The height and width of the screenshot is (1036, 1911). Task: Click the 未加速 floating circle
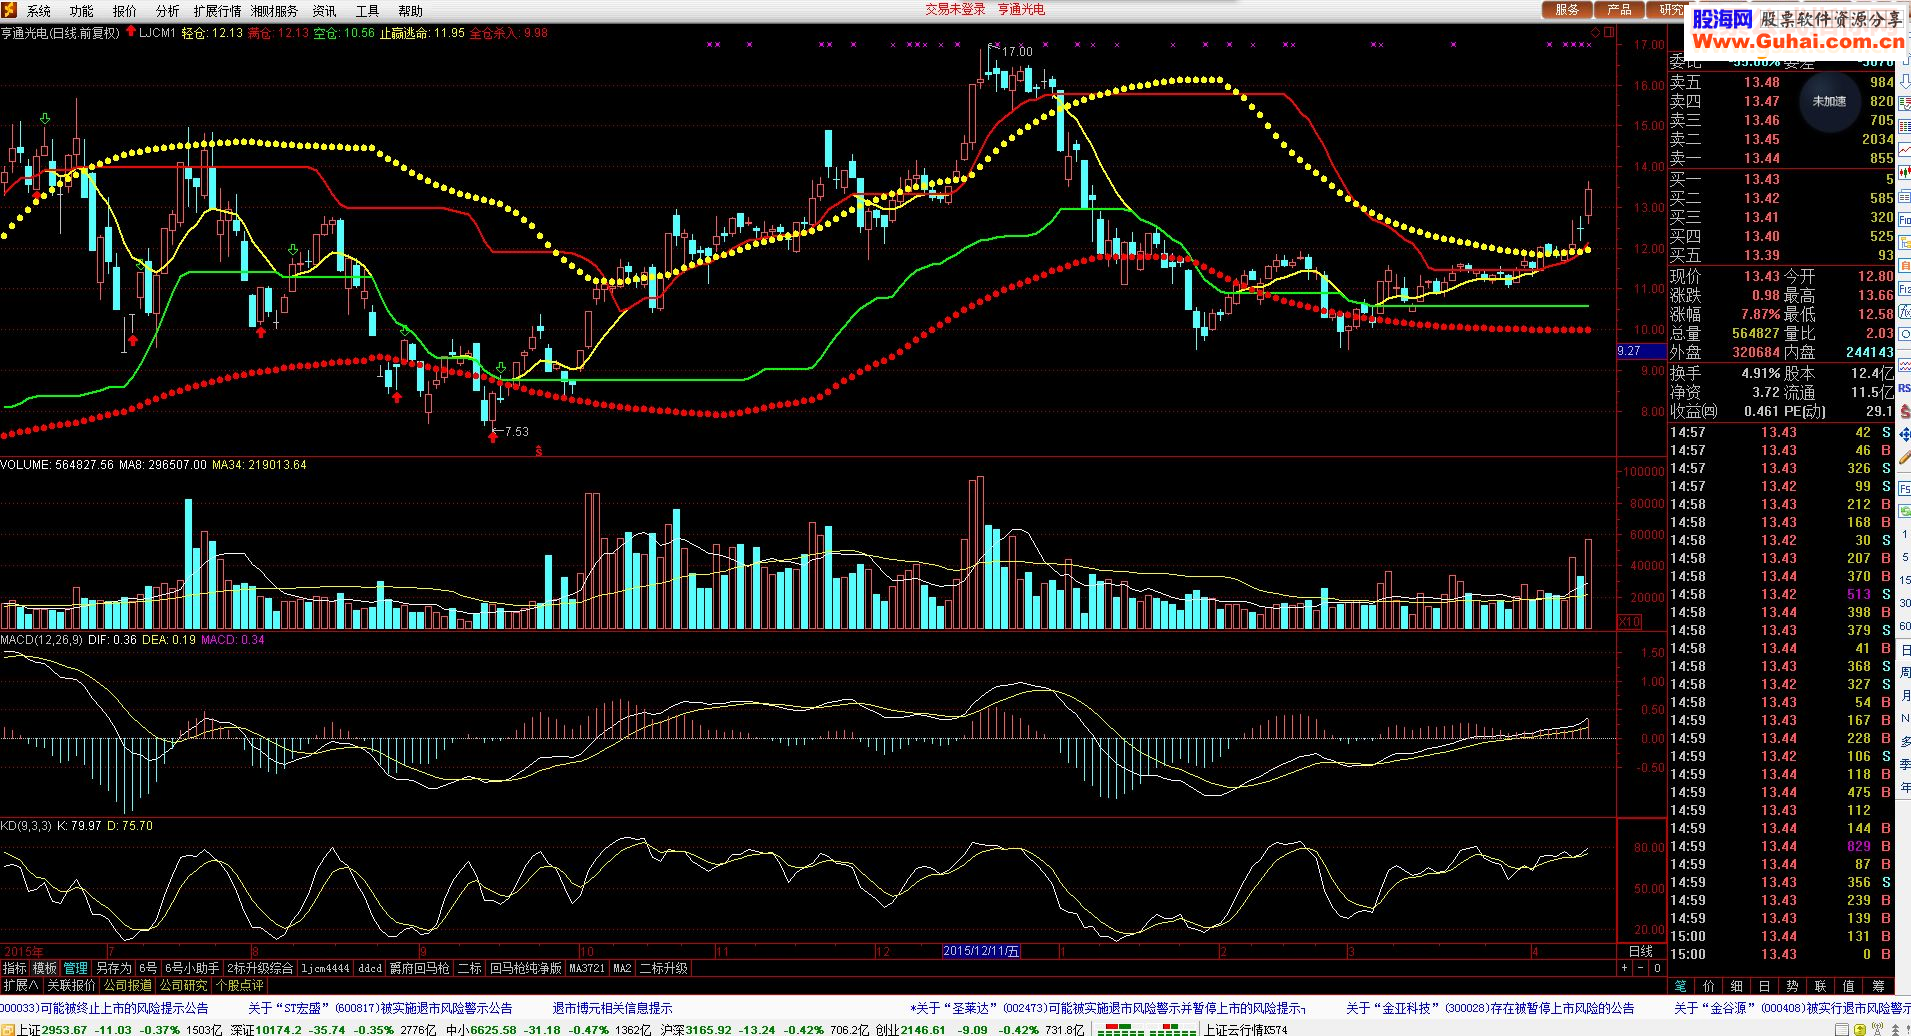pos(1829,101)
